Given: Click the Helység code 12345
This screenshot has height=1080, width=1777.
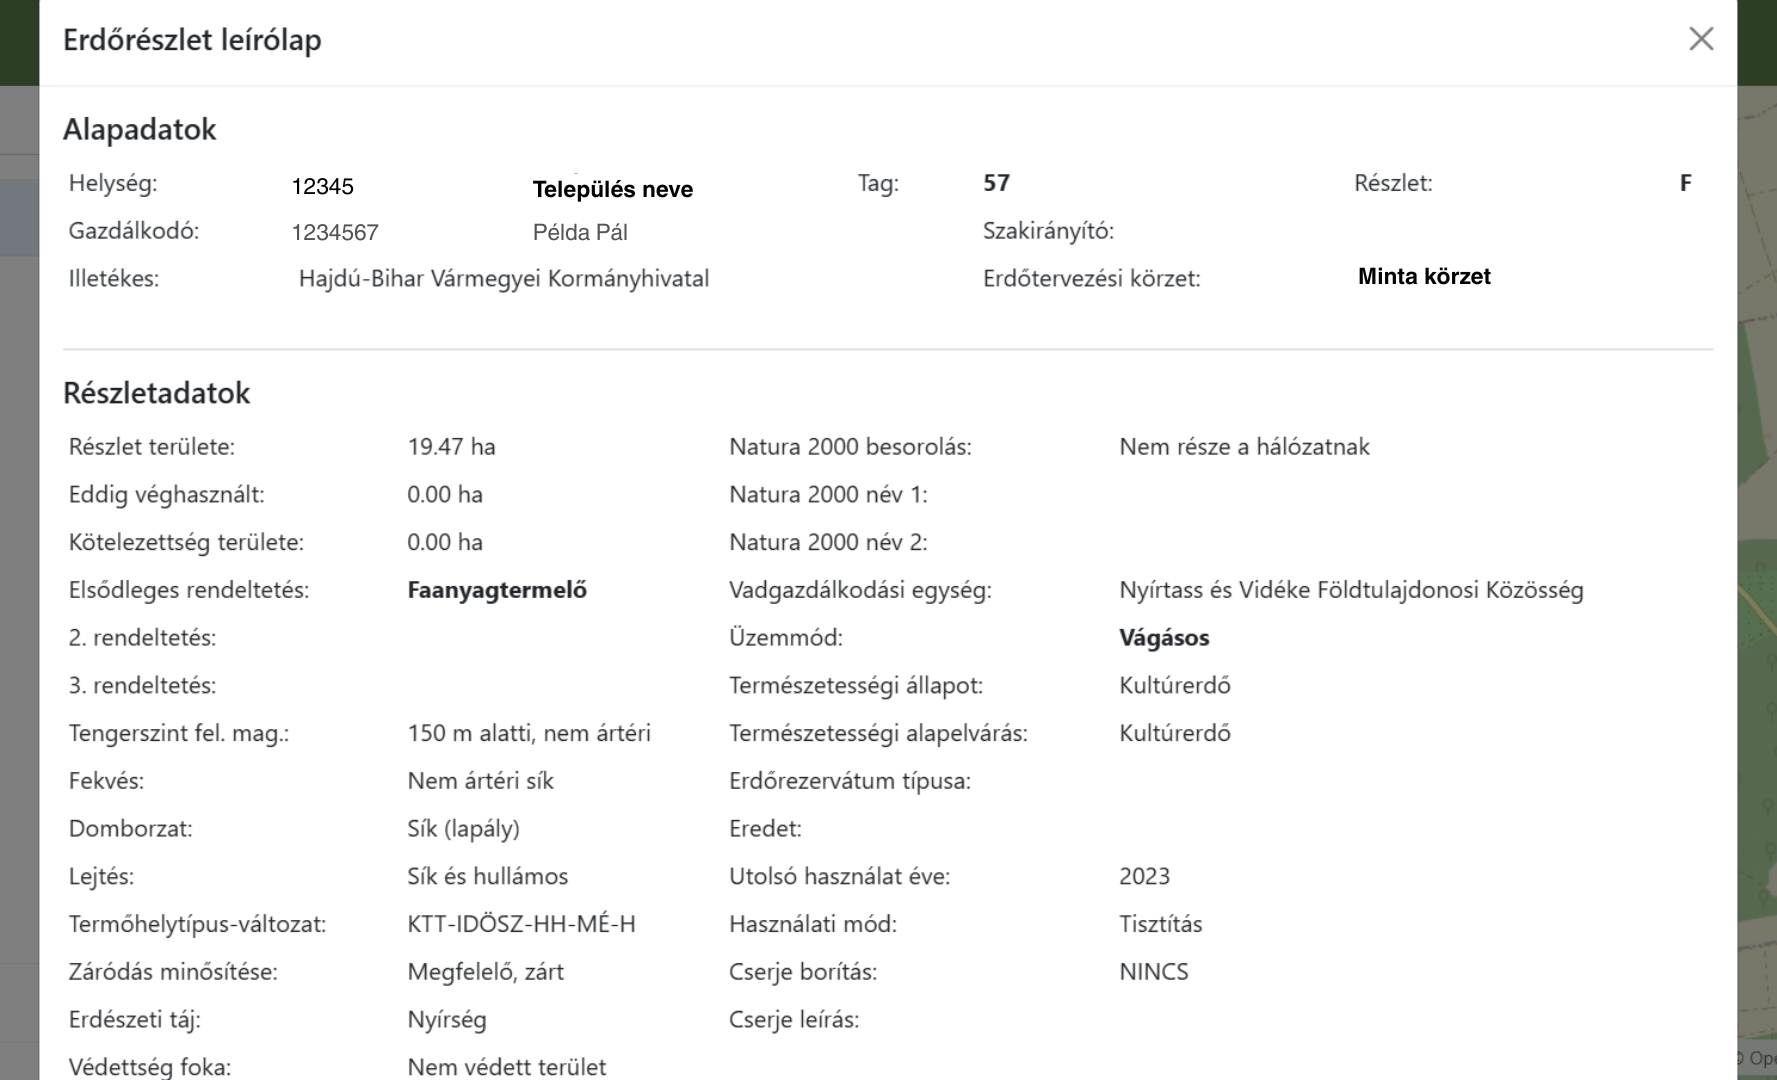Looking at the screenshot, I should click(x=322, y=187).
